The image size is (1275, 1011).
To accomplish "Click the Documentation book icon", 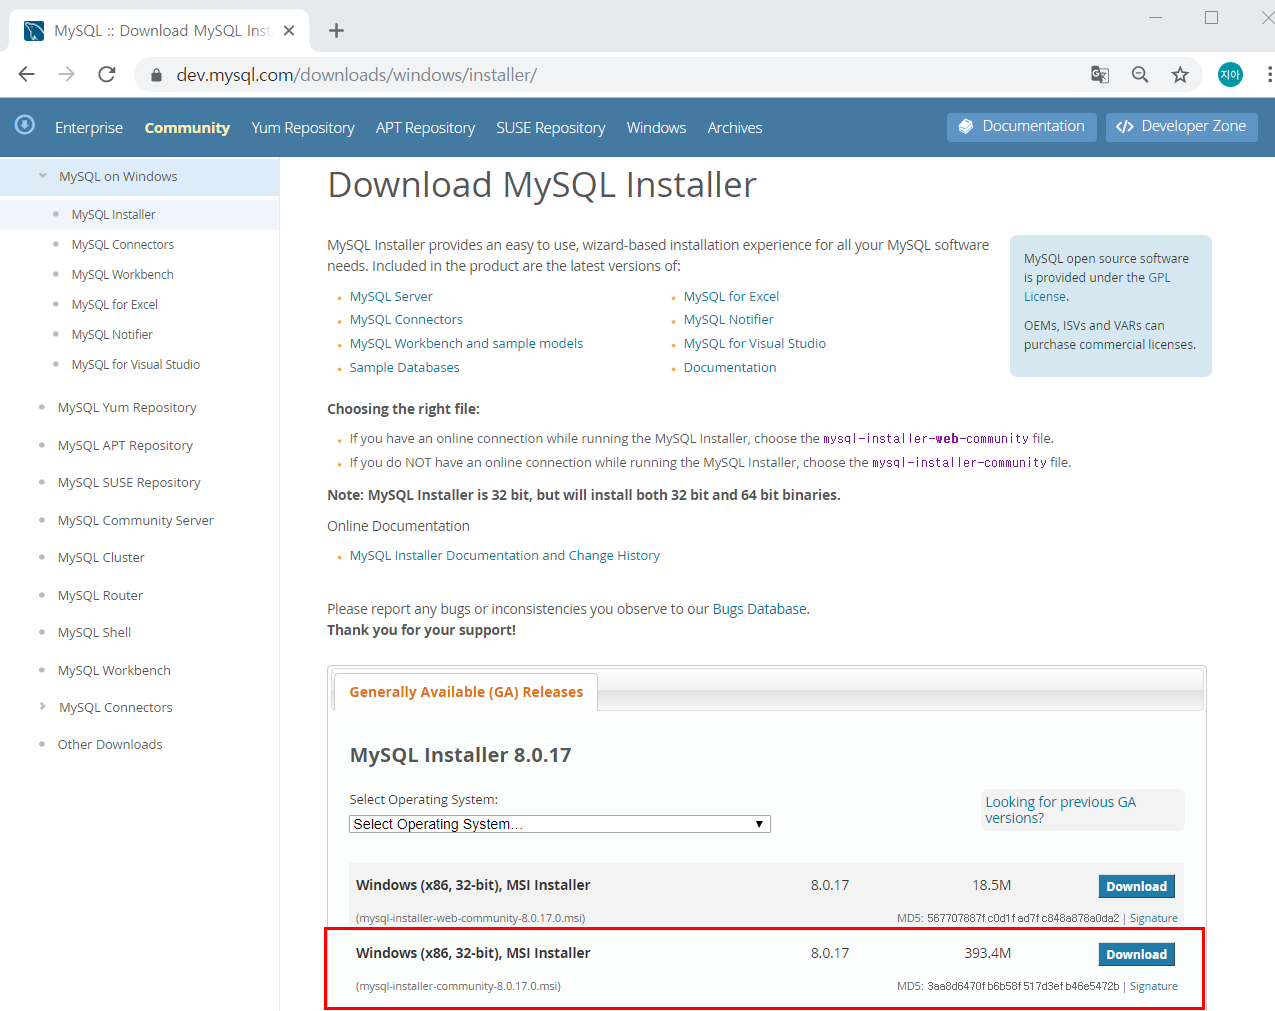I will click(x=965, y=127).
